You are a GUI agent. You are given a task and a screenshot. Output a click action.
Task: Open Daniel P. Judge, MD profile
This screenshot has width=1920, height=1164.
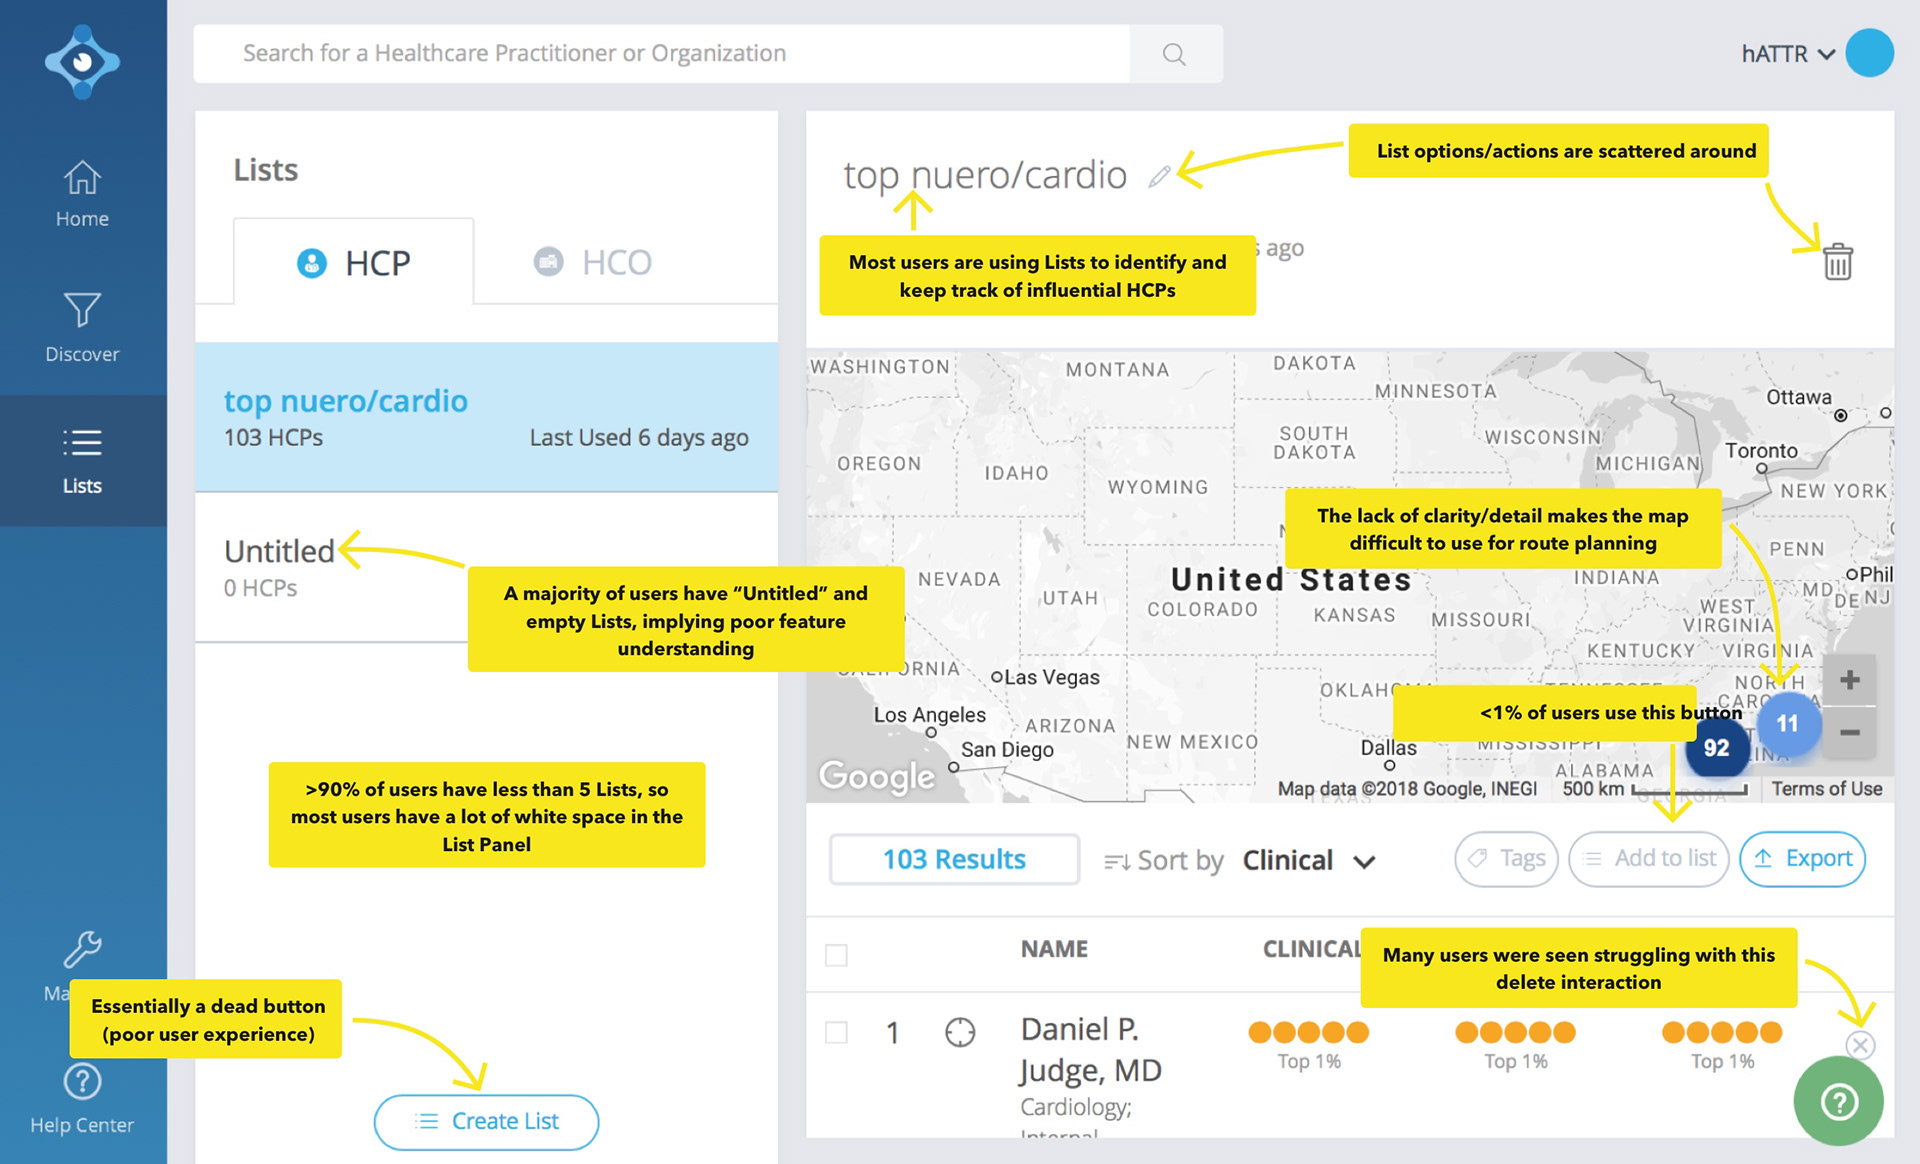pyautogui.click(x=1091, y=1050)
